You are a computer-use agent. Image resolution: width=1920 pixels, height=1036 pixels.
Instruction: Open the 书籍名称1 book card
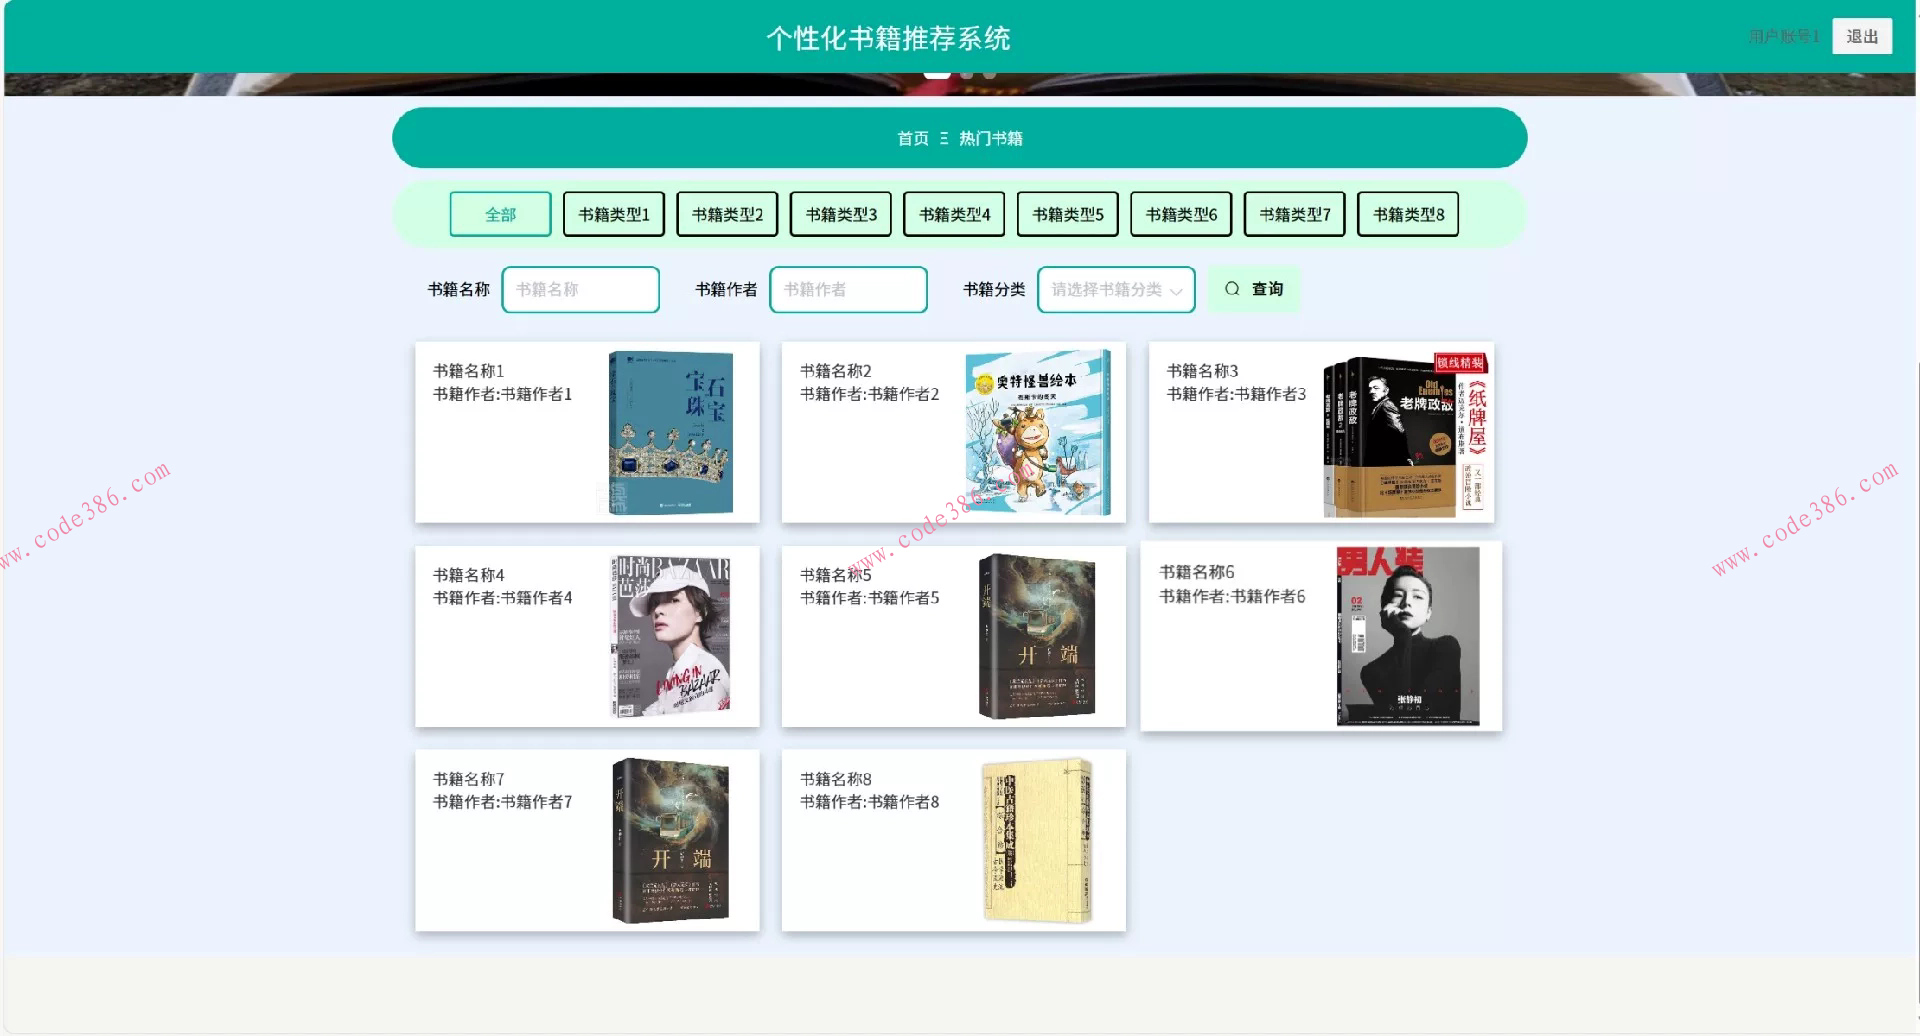coord(586,432)
